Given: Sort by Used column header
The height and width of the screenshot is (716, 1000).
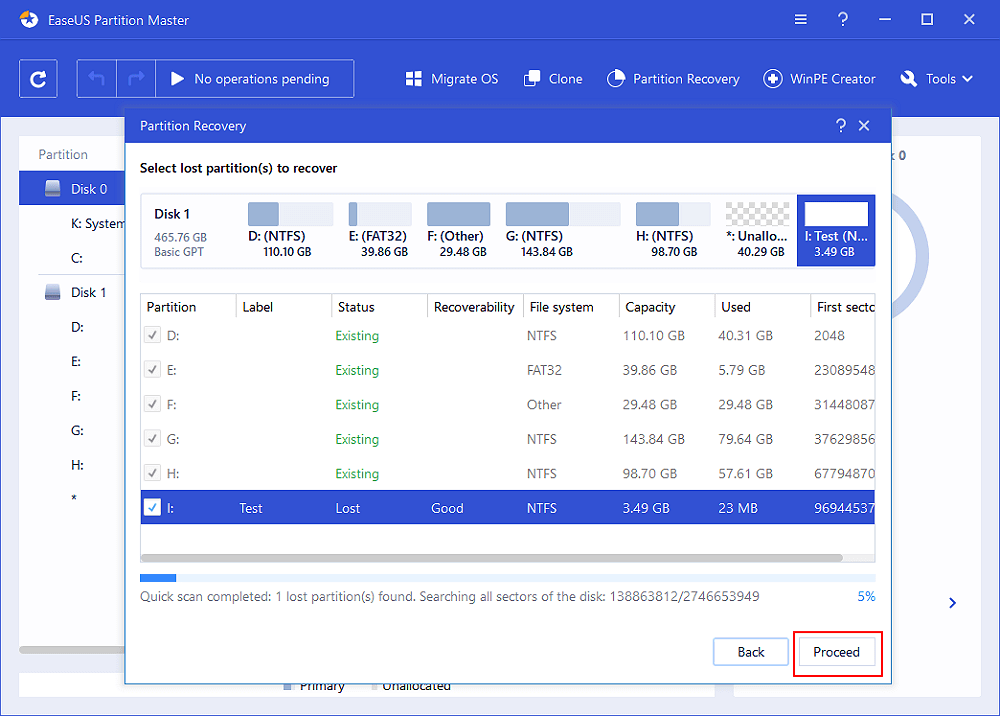Looking at the screenshot, I should [x=762, y=307].
